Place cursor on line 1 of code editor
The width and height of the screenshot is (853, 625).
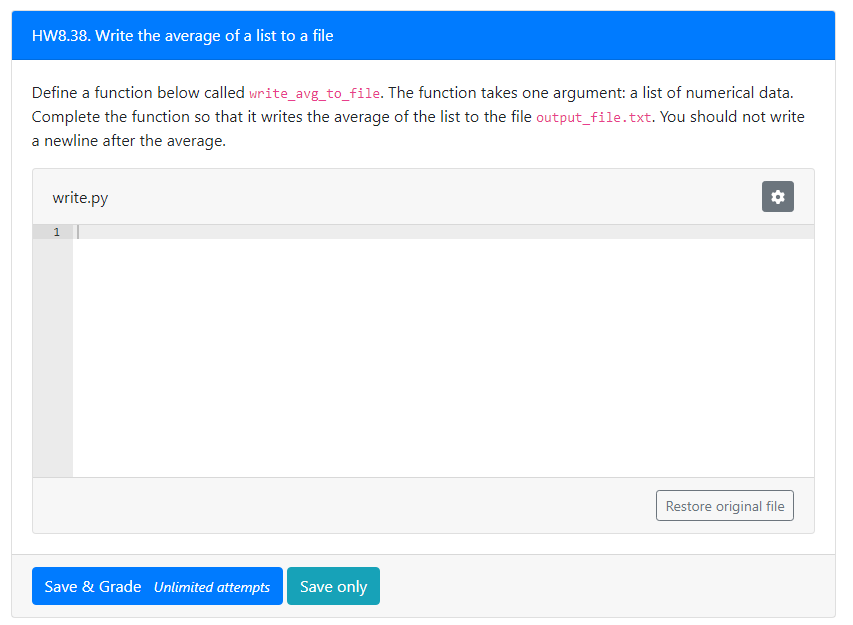point(443,232)
